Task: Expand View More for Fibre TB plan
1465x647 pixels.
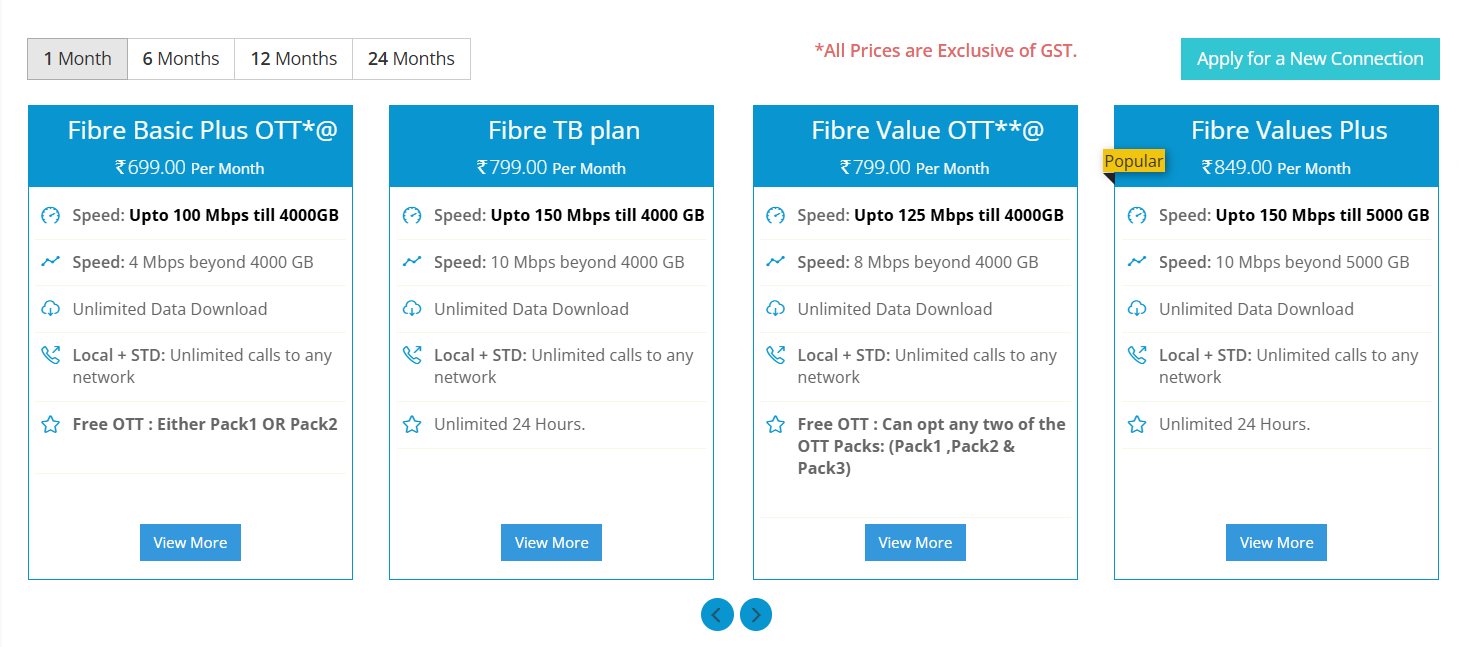Action: click(x=551, y=543)
